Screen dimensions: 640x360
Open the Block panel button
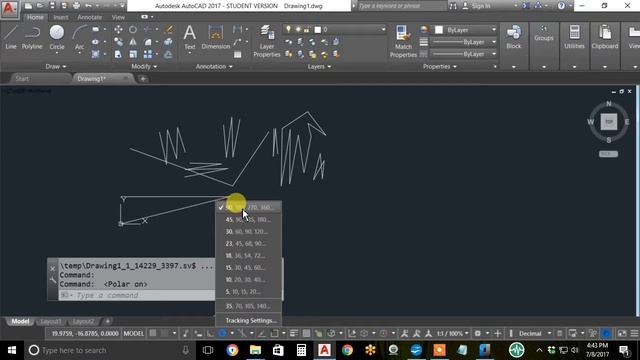coord(513,37)
